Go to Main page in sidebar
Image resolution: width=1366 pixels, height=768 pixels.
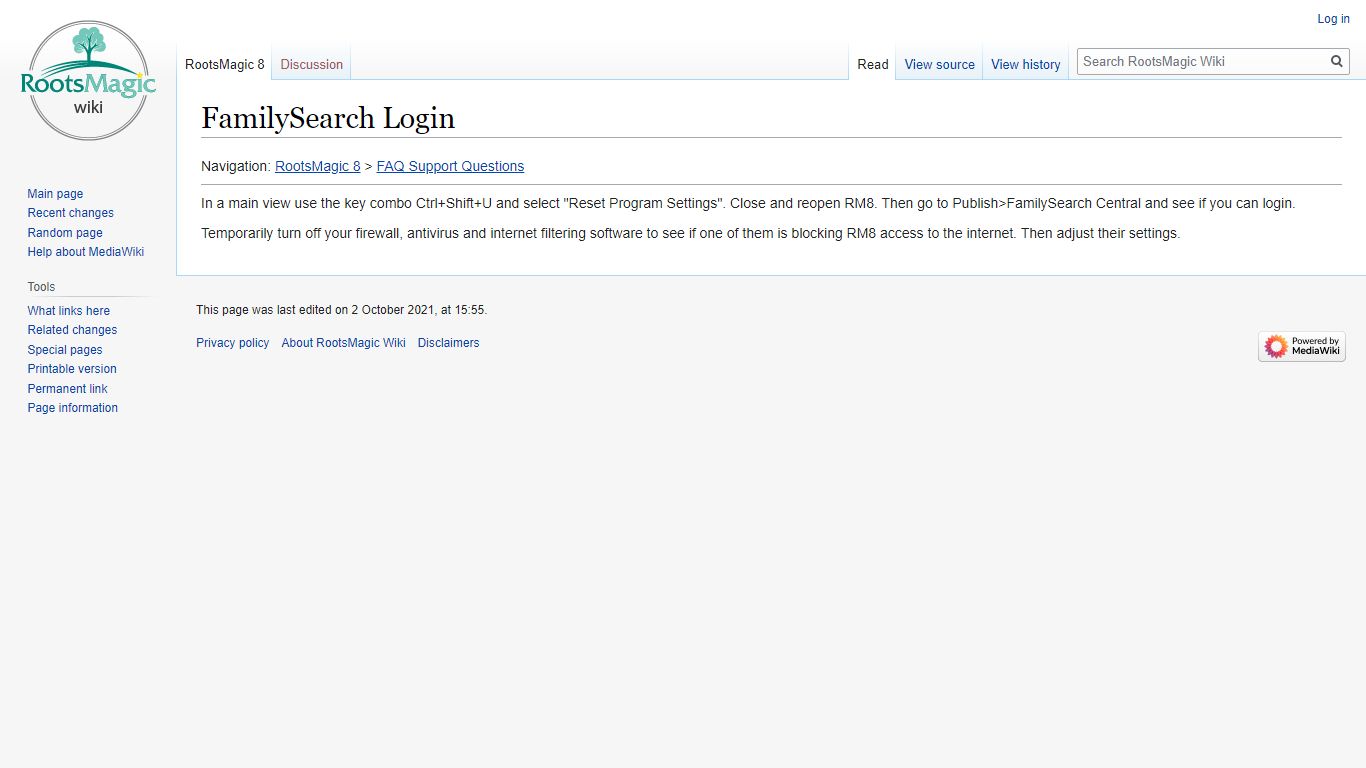coord(55,194)
